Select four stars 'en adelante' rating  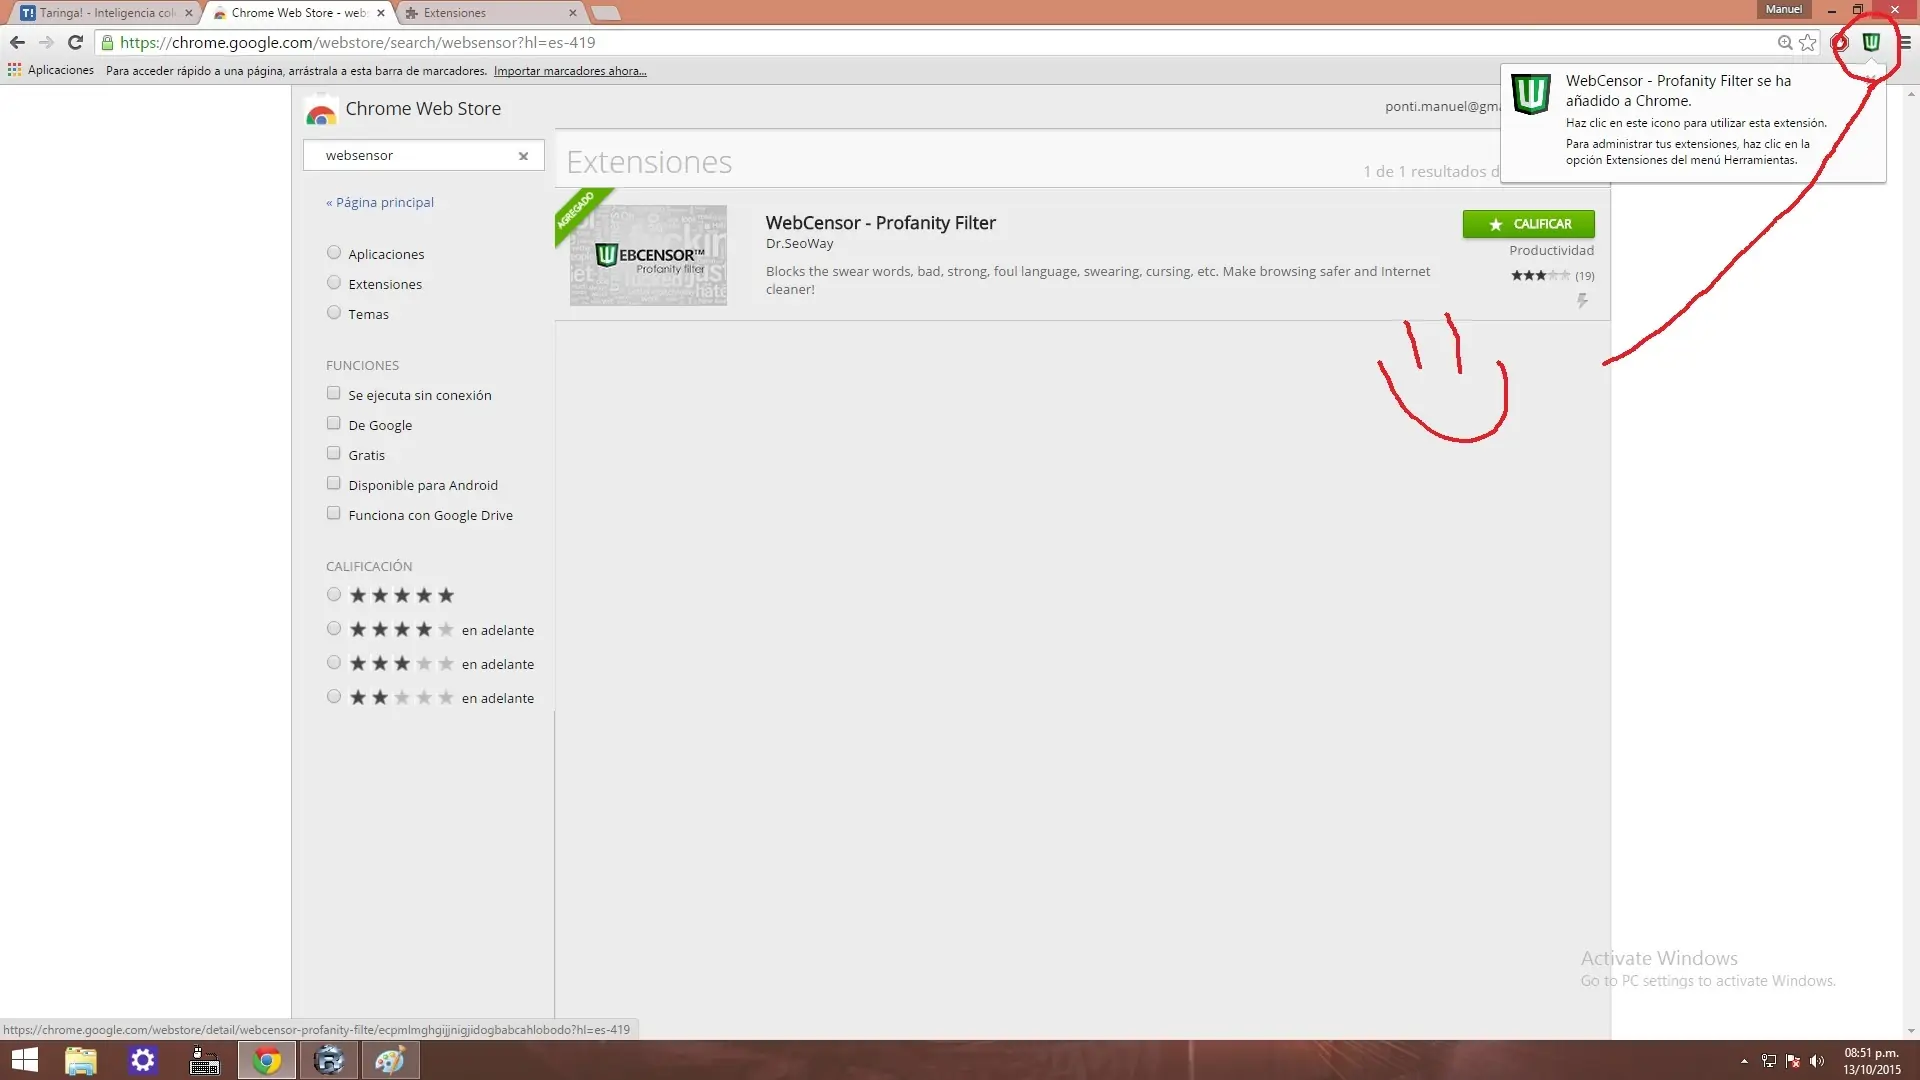pos(334,629)
